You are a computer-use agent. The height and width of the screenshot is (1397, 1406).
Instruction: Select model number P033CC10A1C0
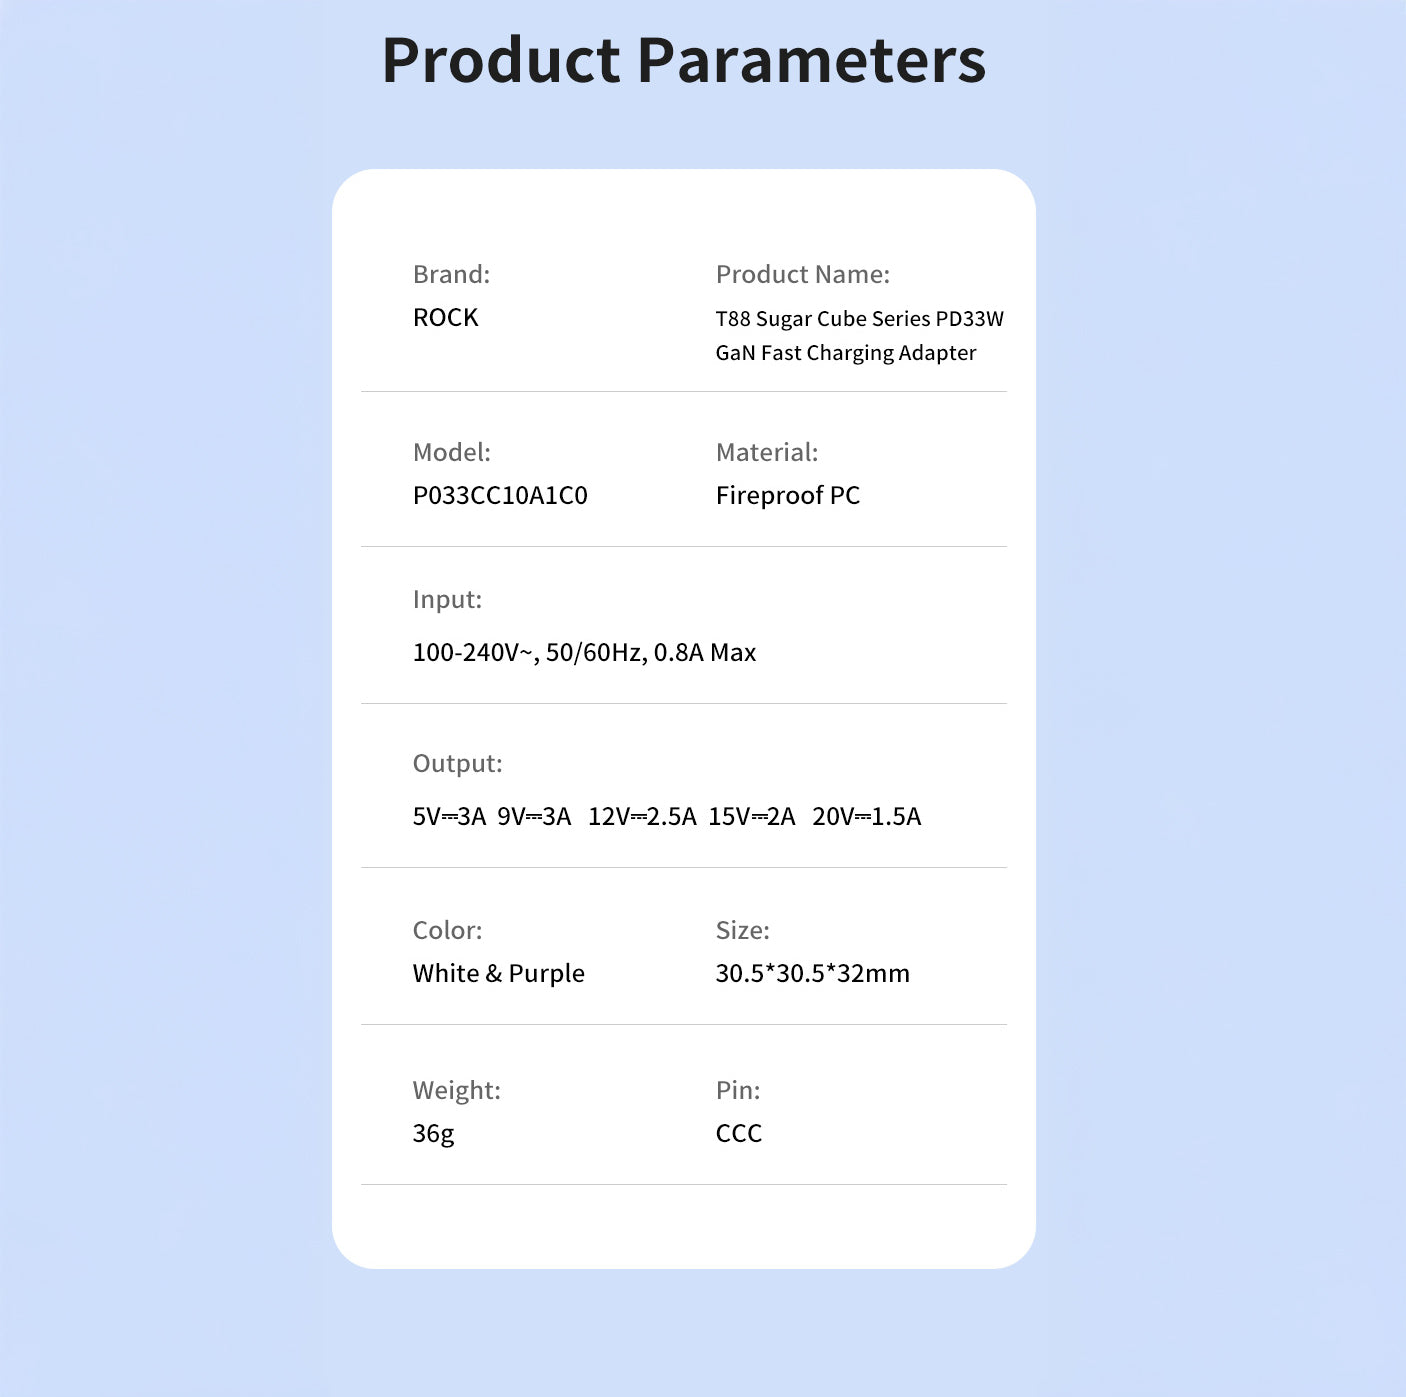point(500,495)
